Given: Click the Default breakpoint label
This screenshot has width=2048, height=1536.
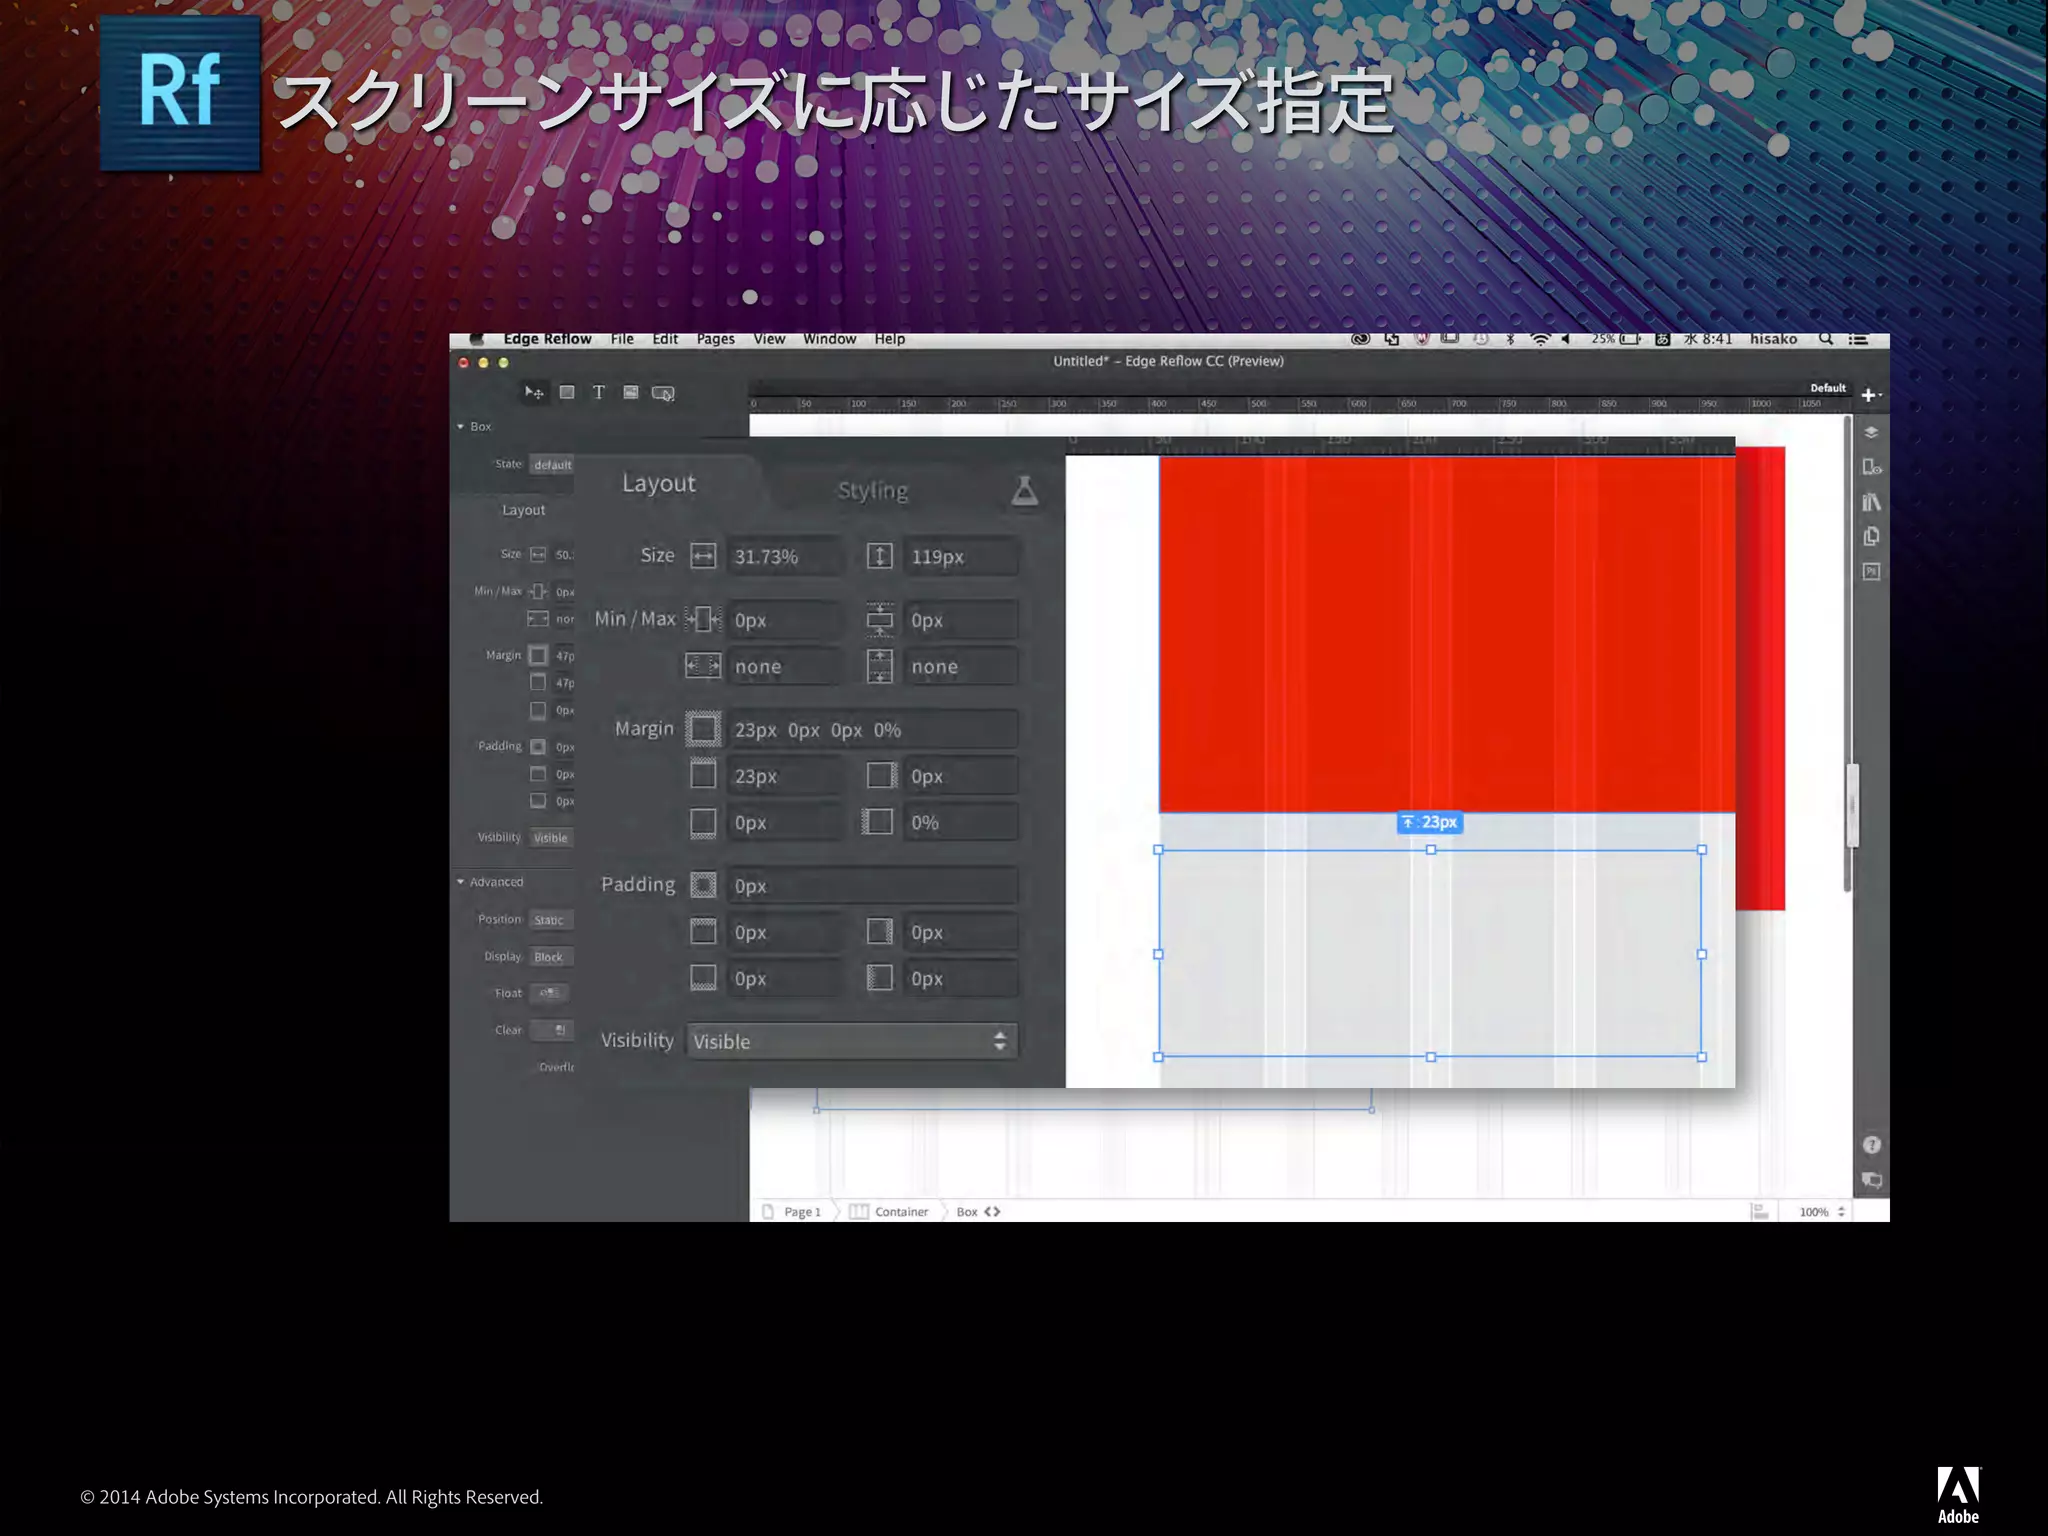Looking at the screenshot, I should [1828, 388].
